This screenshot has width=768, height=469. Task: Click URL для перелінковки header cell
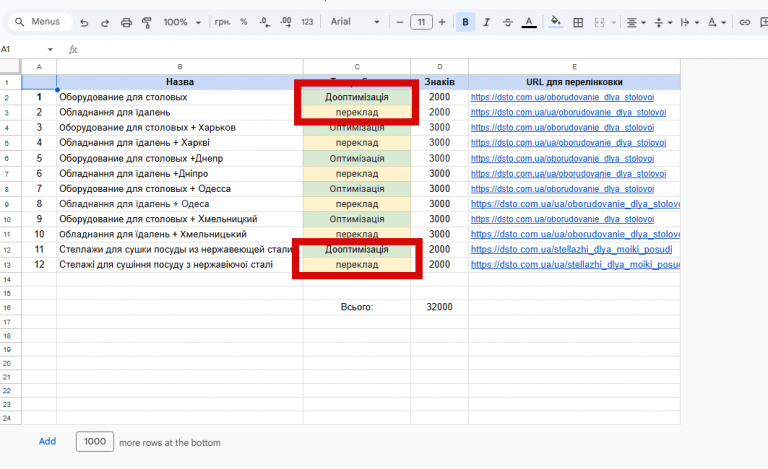coord(574,82)
